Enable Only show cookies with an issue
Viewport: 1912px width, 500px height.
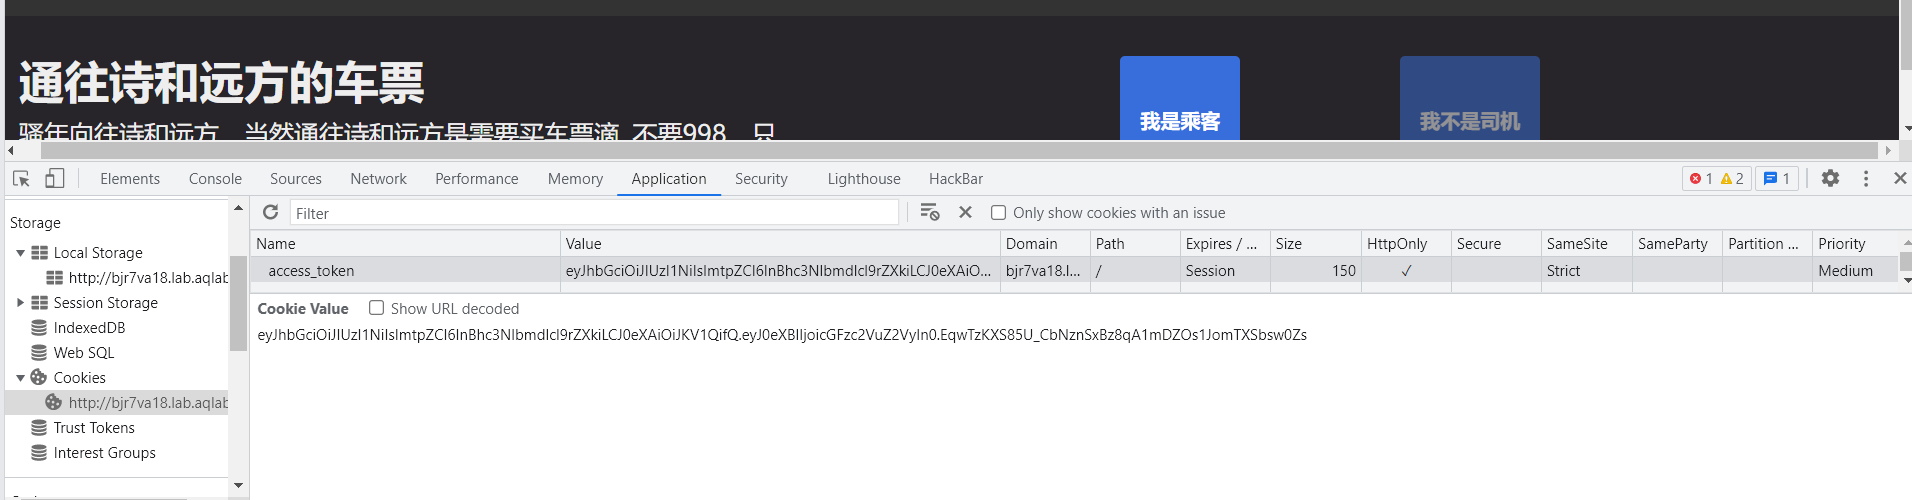(x=998, y=212)
